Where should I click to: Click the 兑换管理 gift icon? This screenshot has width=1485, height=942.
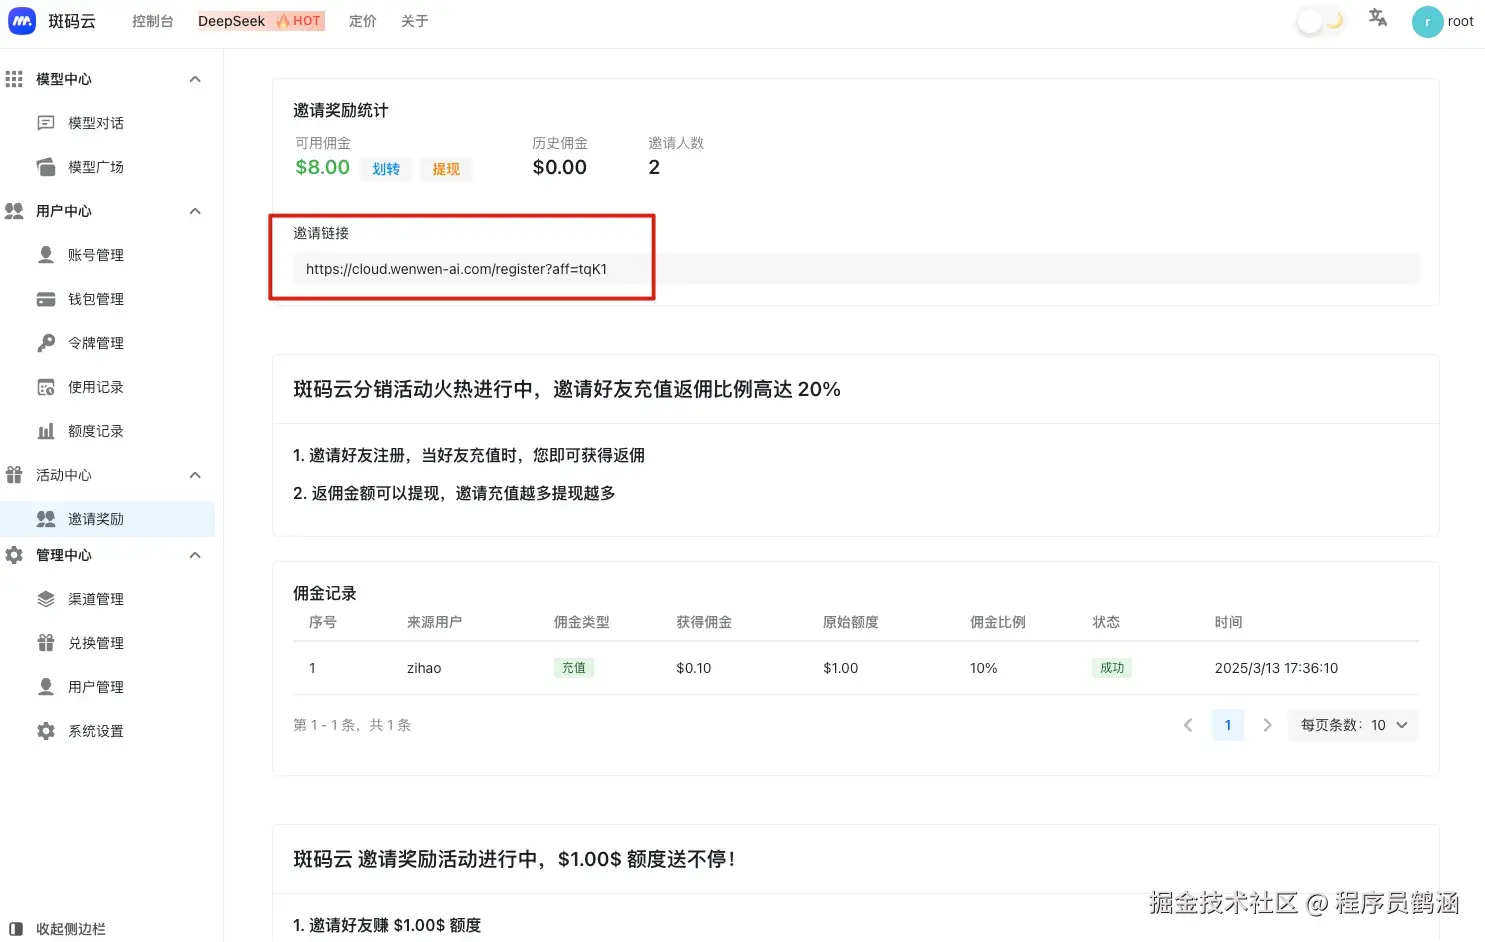click(x=46, y=643)
